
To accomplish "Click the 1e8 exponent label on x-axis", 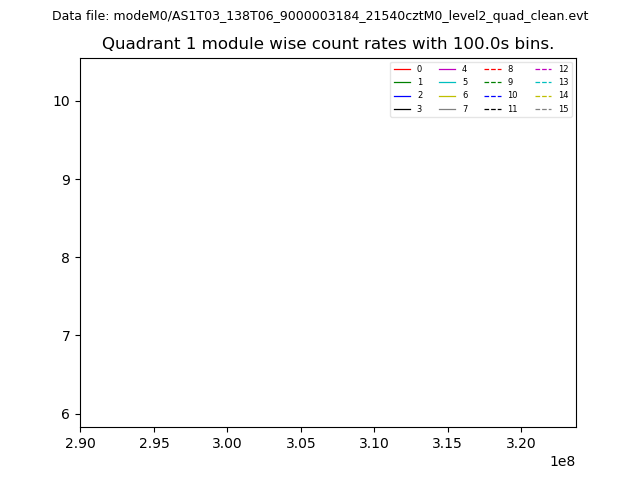I will (562, 461).
